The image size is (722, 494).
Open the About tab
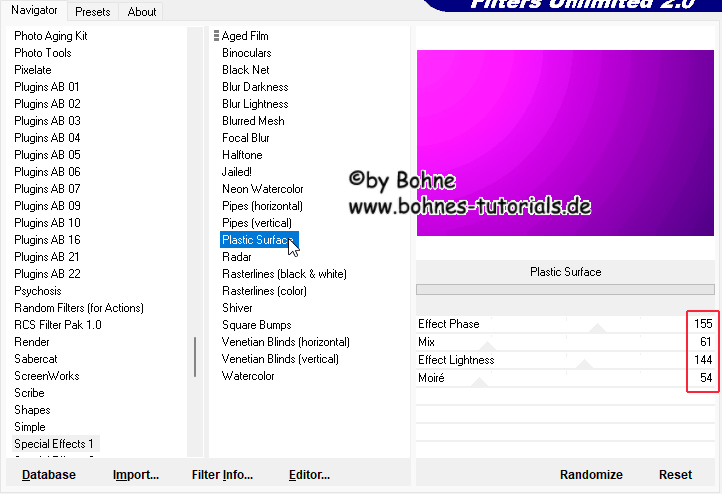click(x=142, y=12)
